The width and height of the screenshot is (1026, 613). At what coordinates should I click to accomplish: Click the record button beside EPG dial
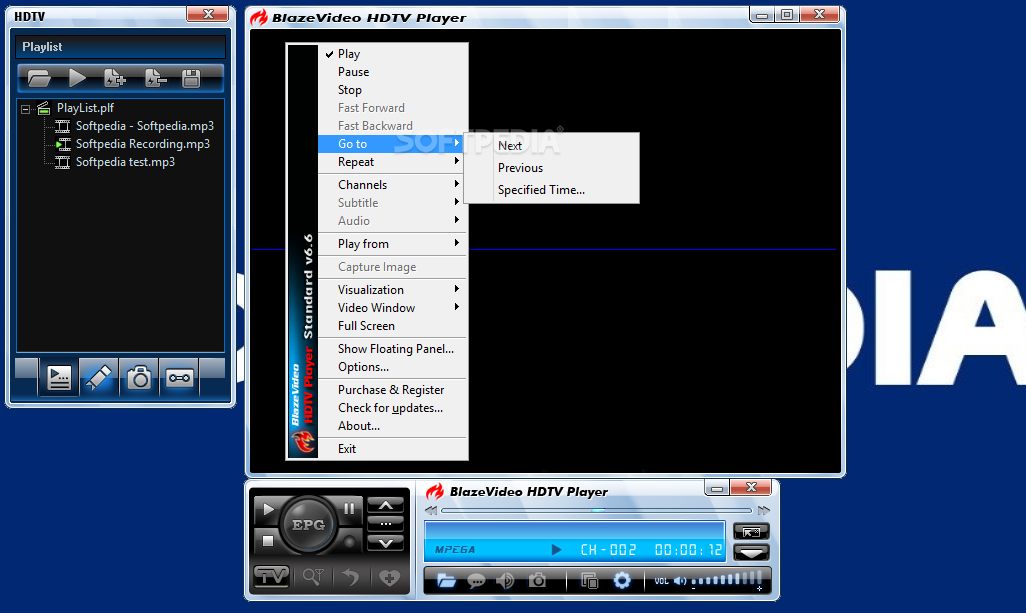click(x=350, y=542)
